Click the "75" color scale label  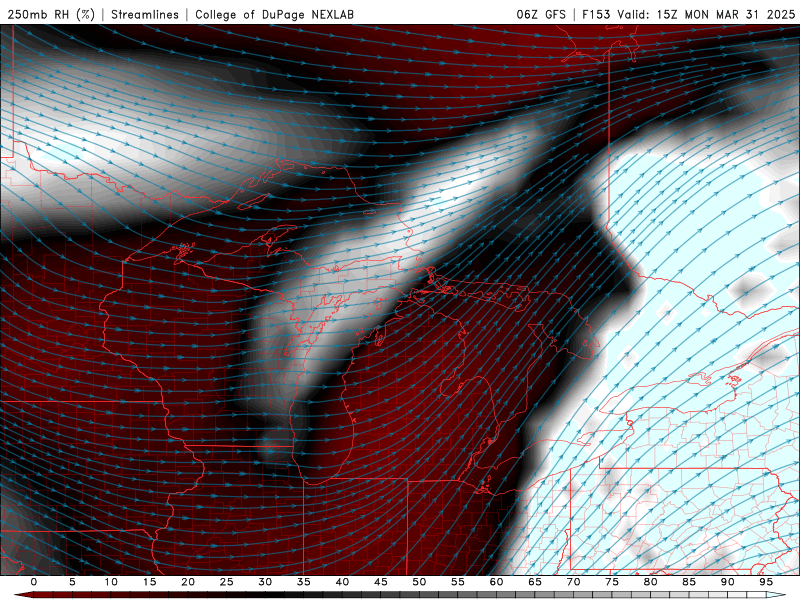(612, 582)
